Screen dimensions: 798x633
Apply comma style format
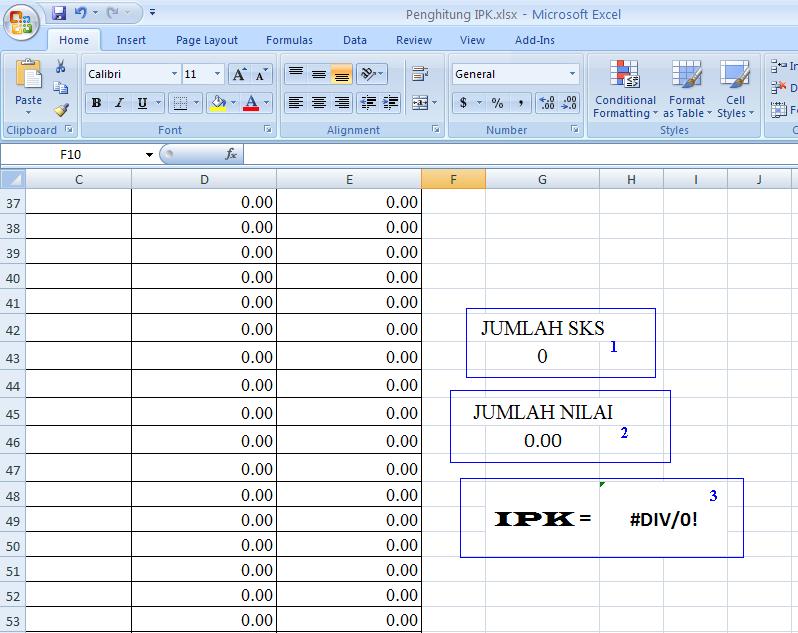pyautogui.click(x=520, y=103)
